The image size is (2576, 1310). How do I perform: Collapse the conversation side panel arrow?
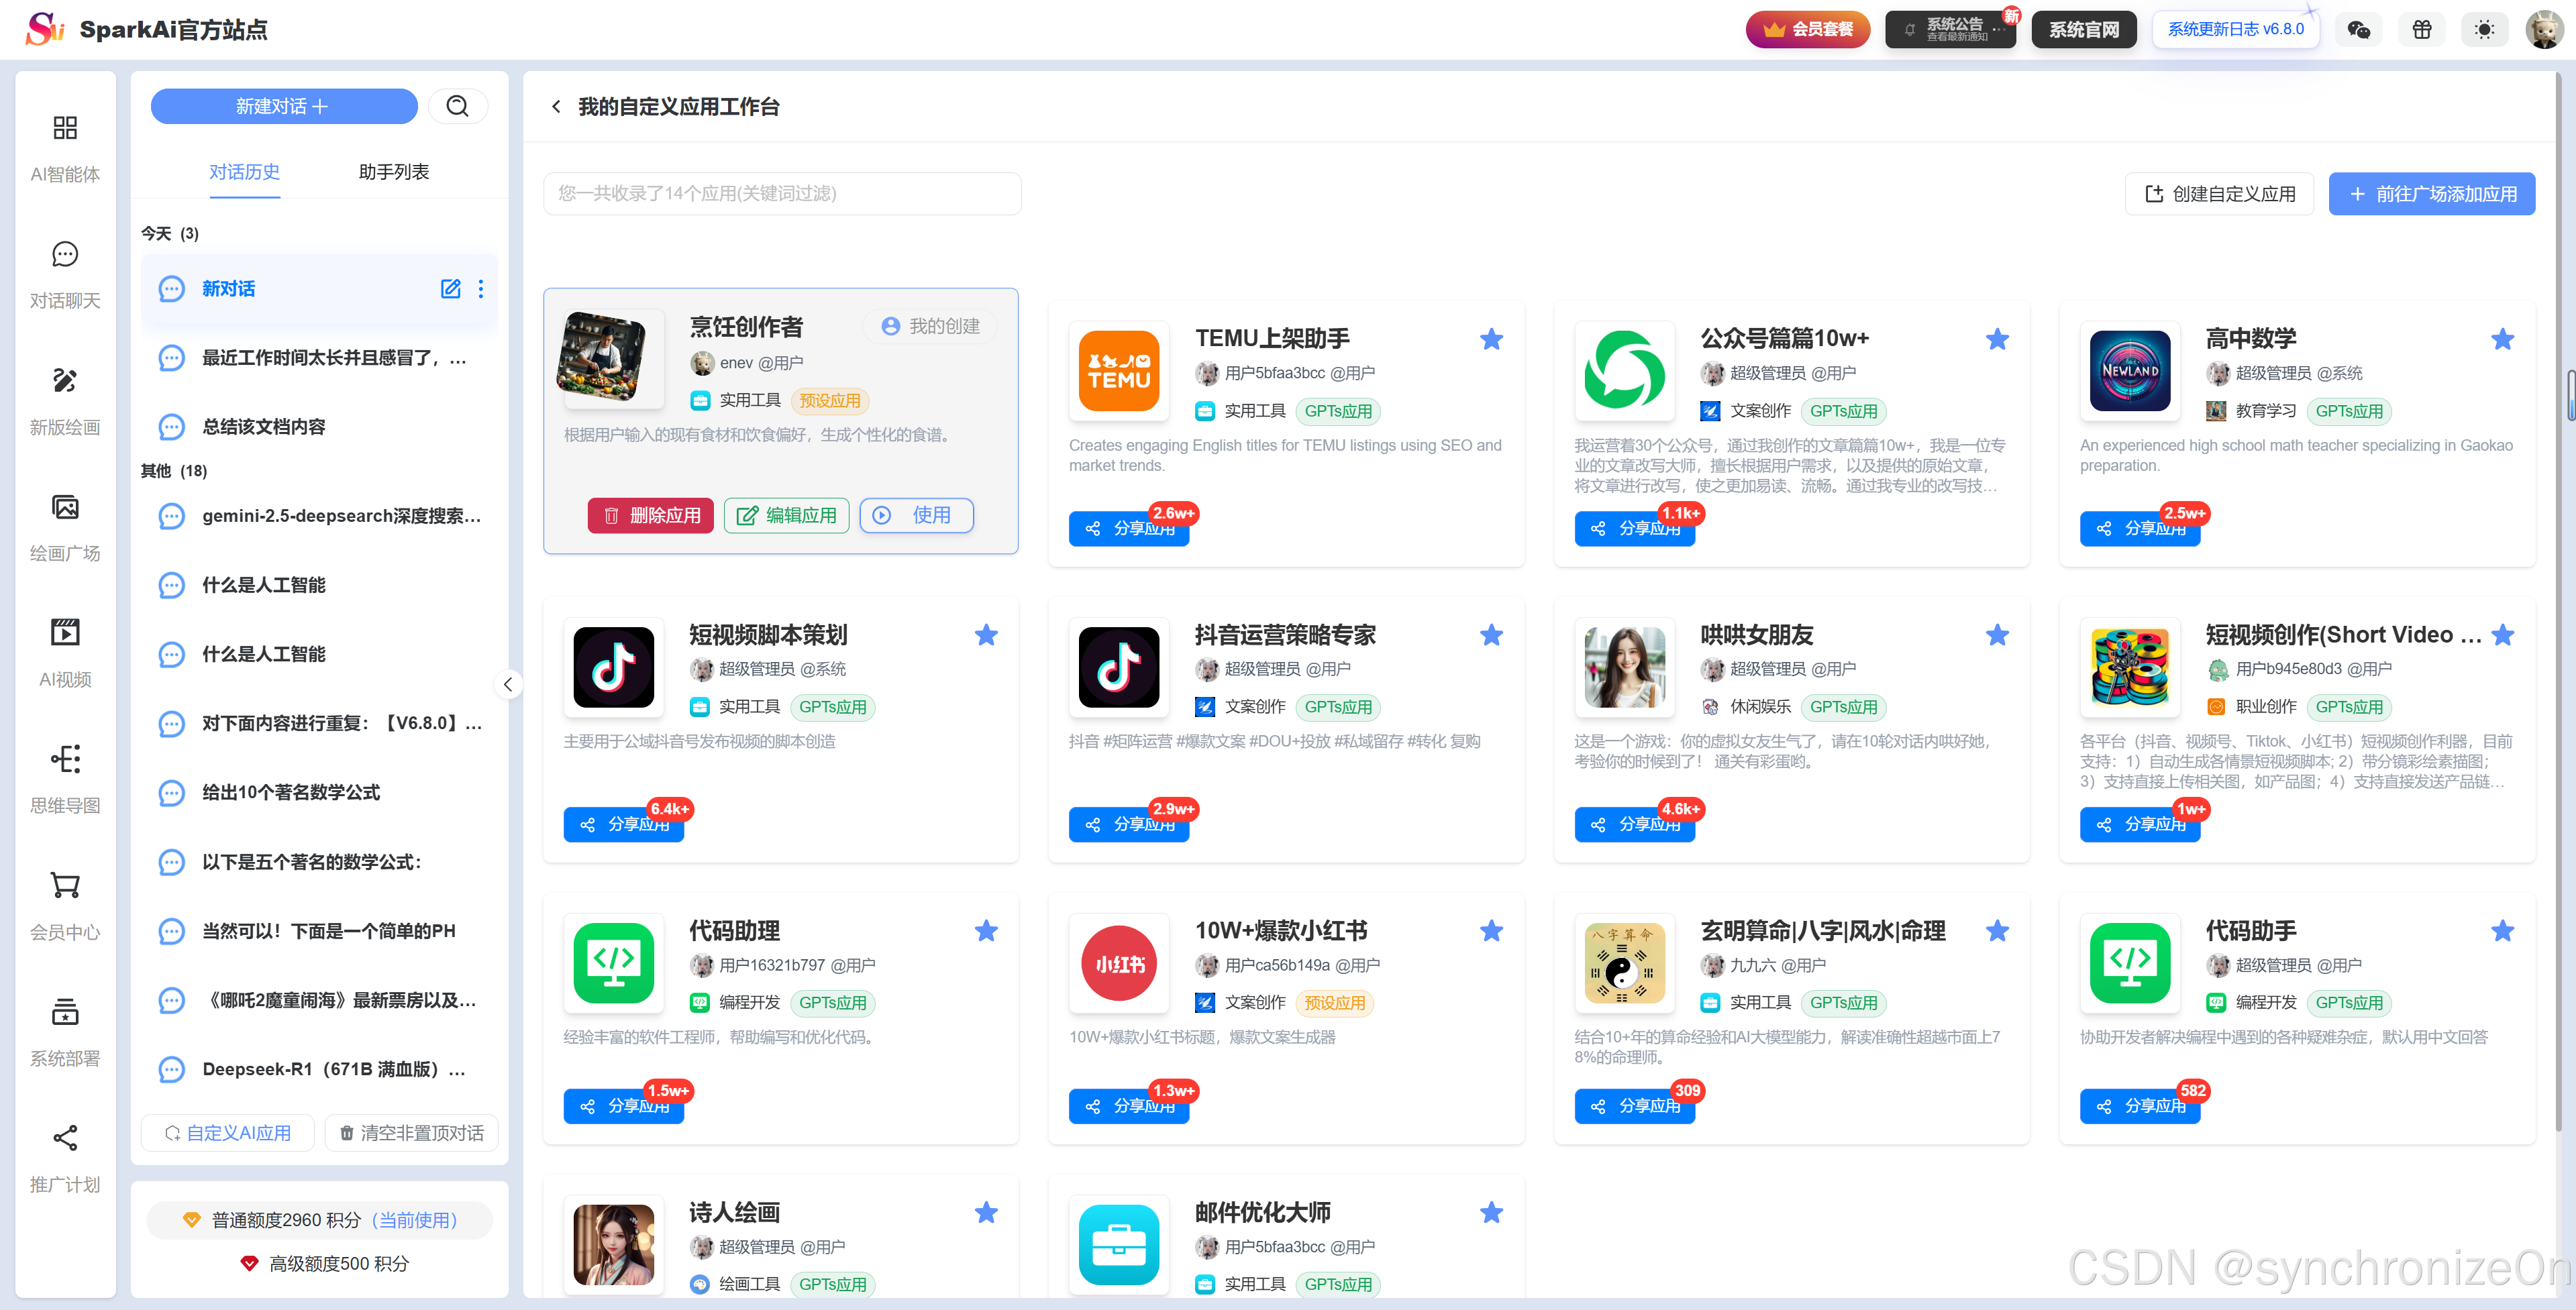click(x=508, y=684)
